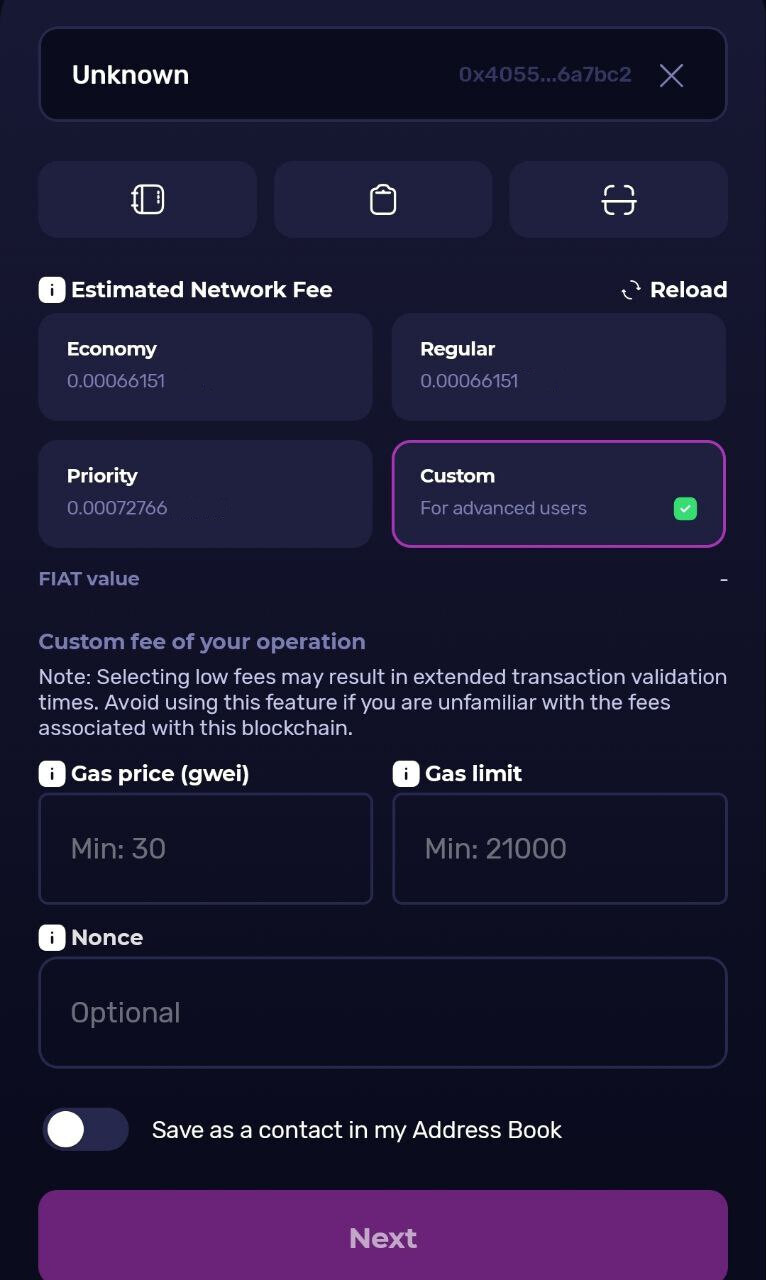Screen dimensions: 766x1280
Task: Tap the Gas limit info icon
Action: [x=406, y=774]
